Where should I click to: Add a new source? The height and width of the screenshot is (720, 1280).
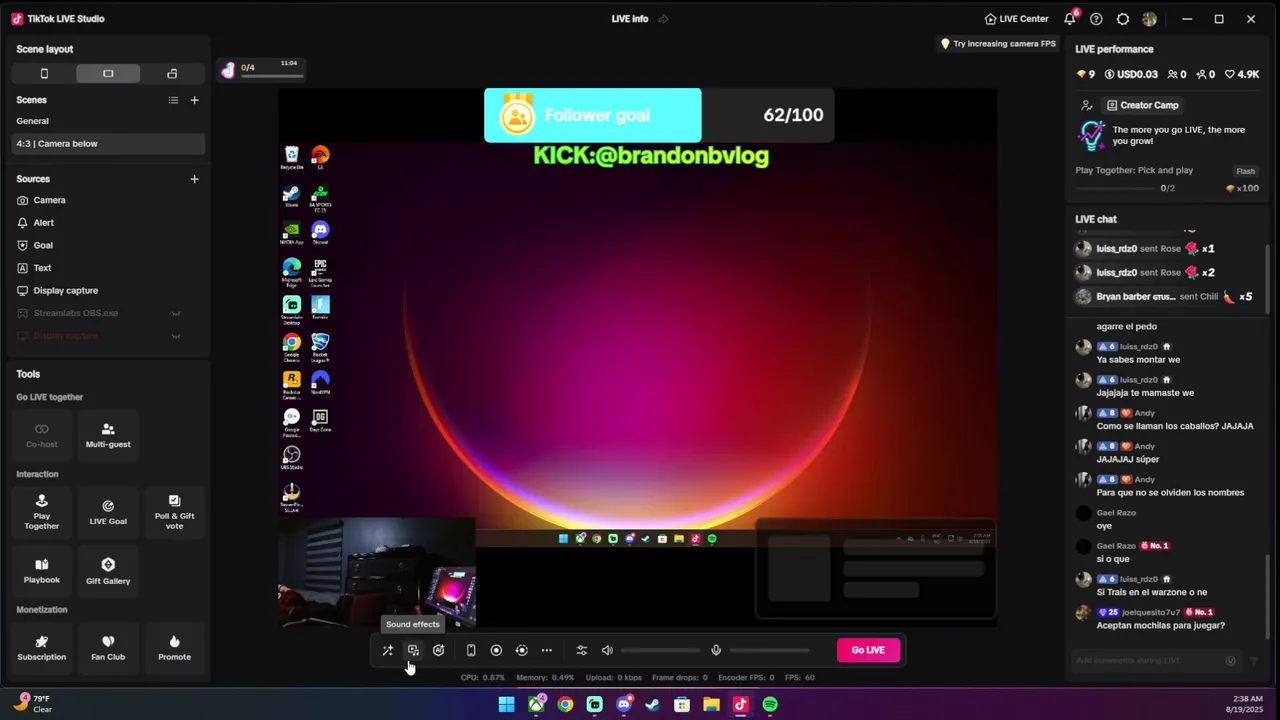coord(194,179)
